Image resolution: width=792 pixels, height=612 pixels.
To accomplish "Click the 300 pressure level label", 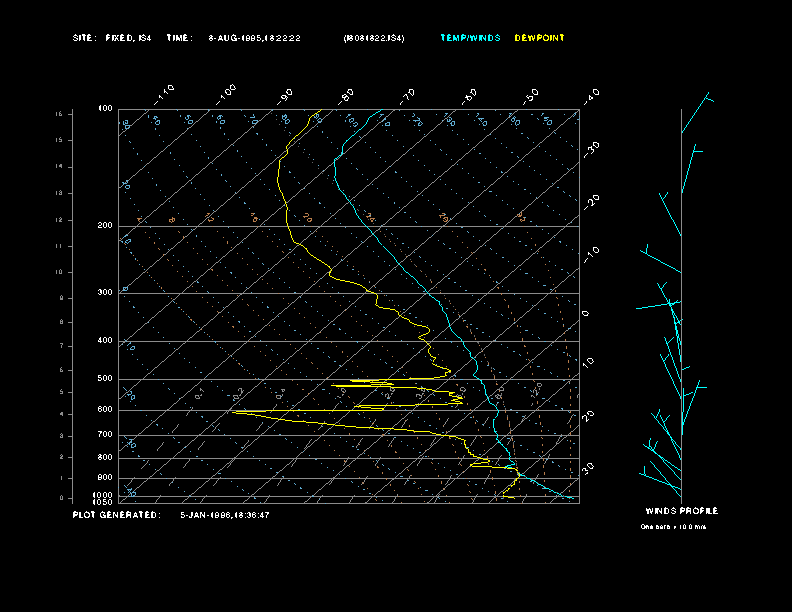I will 105,292.
